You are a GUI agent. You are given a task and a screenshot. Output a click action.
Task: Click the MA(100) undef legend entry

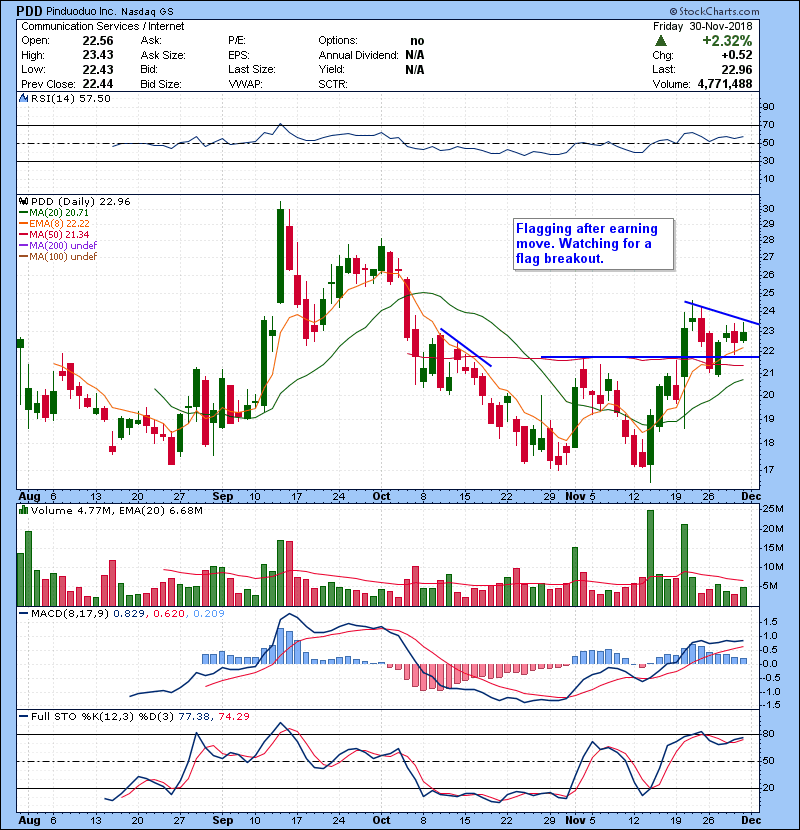coord(58,257)
